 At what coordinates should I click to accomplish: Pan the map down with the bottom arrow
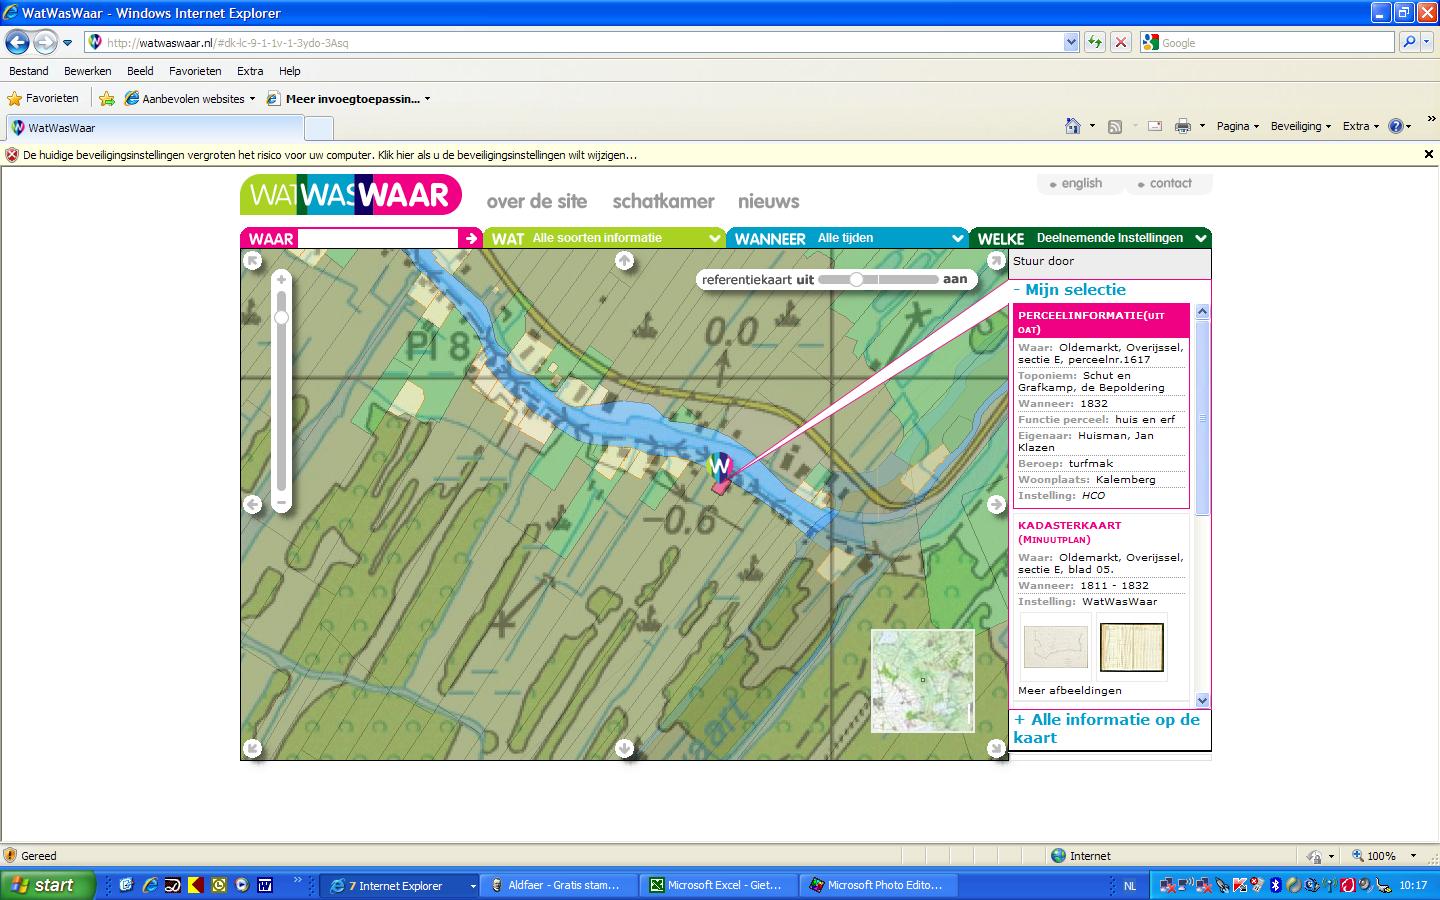point(624,748)
